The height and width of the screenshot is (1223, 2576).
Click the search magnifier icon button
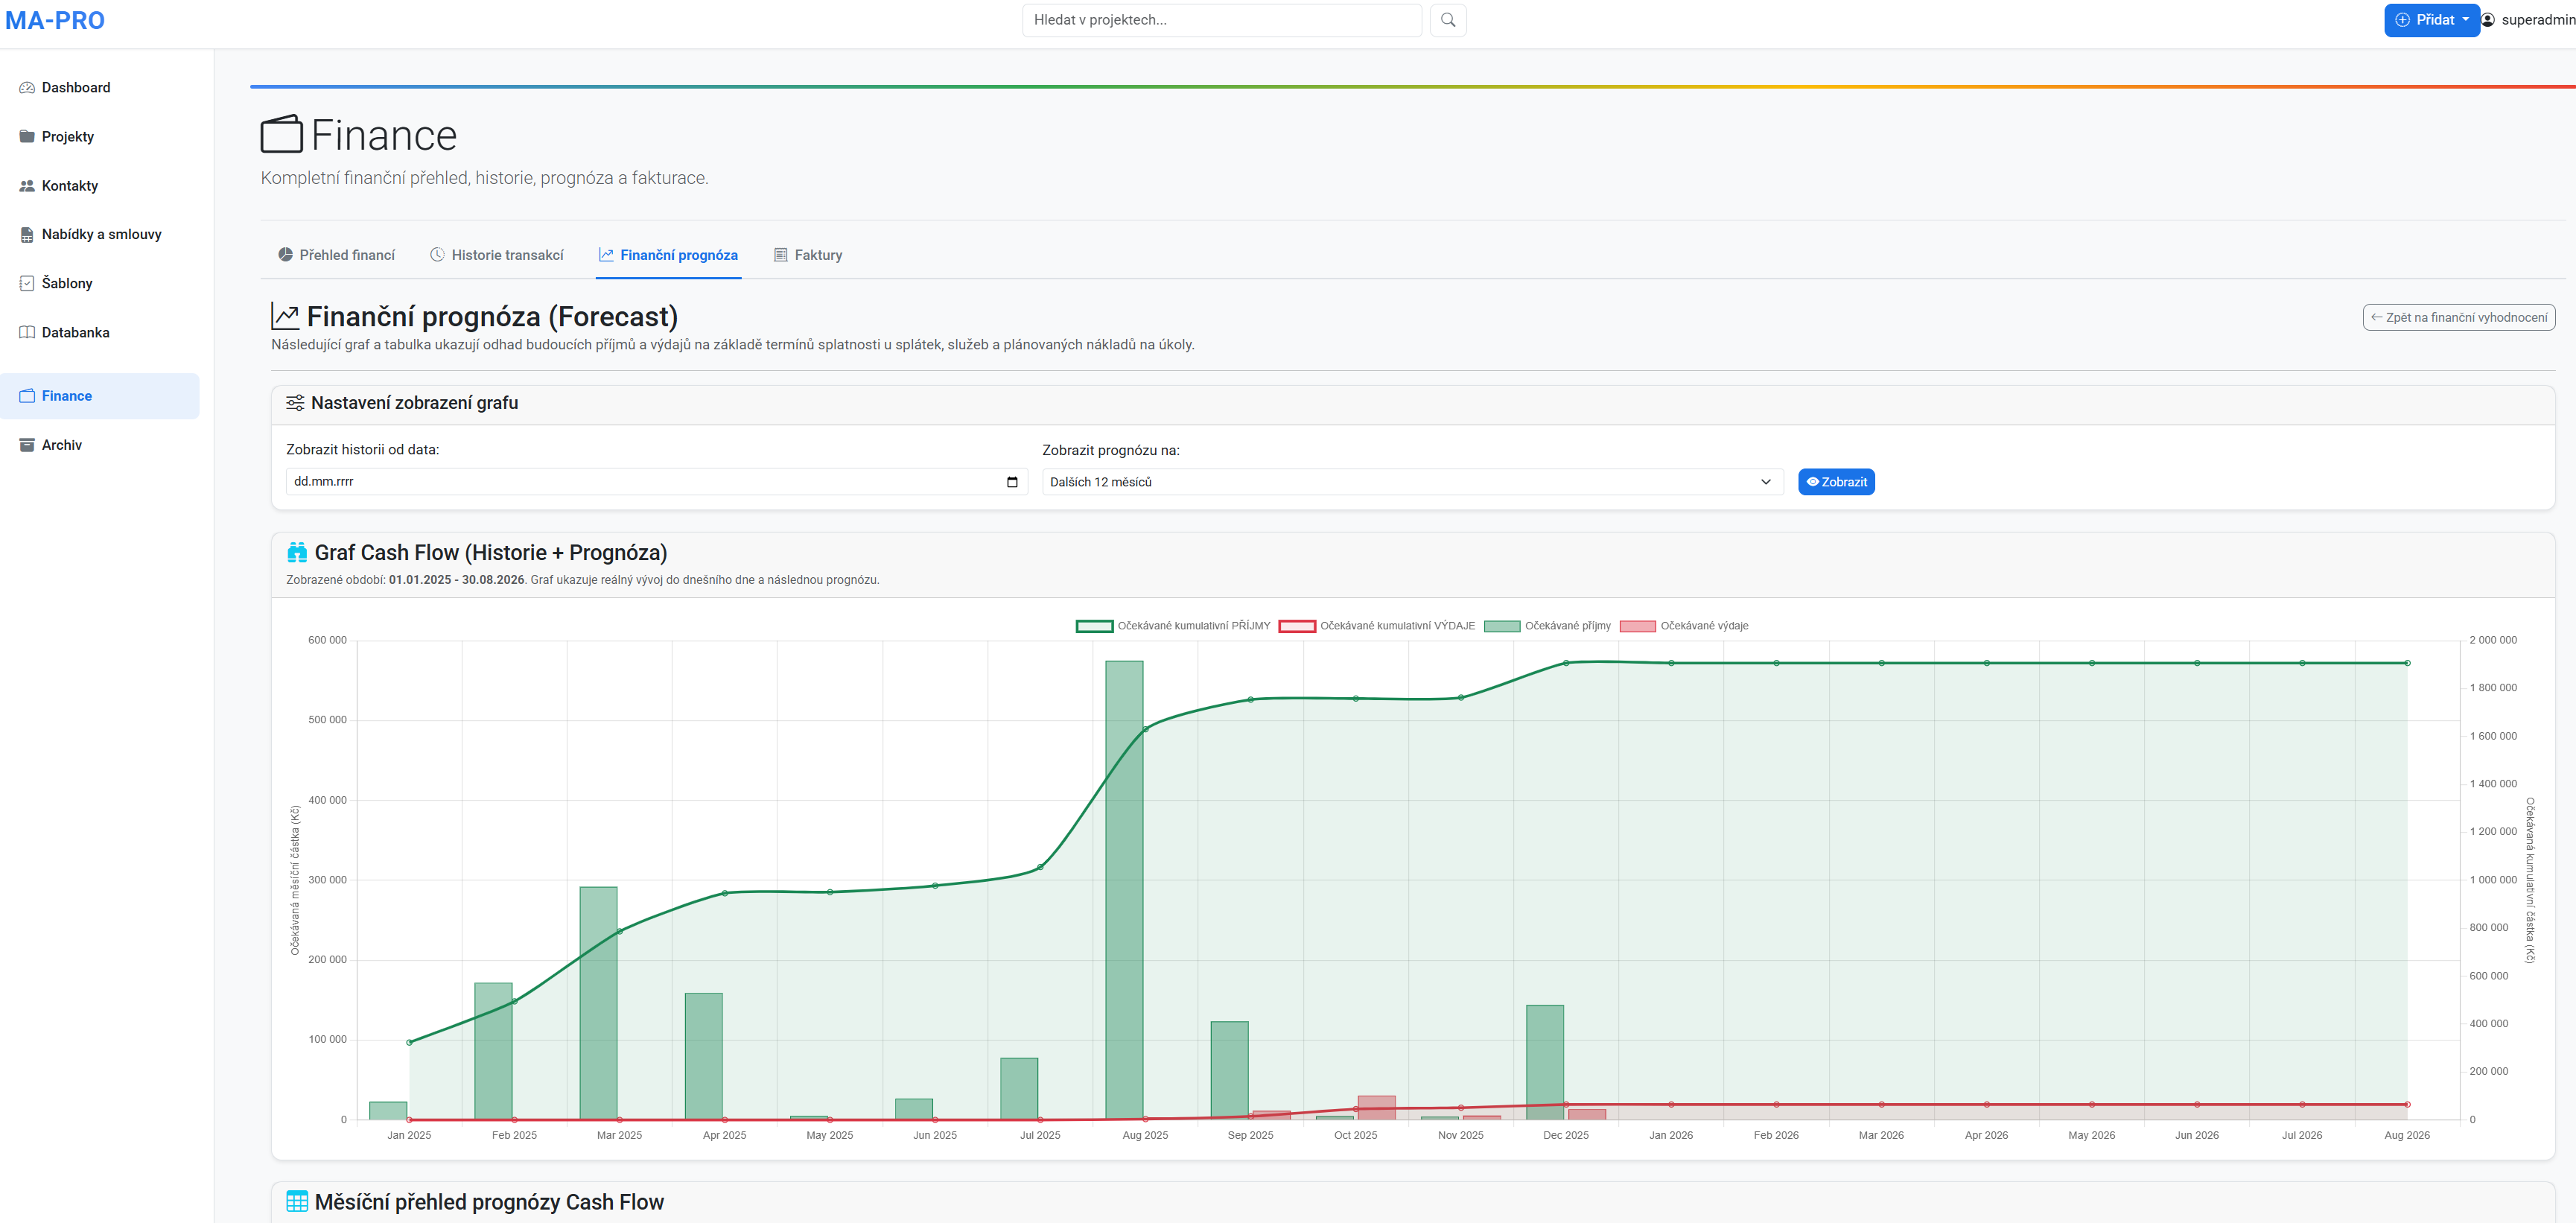tap(1447, 20)
